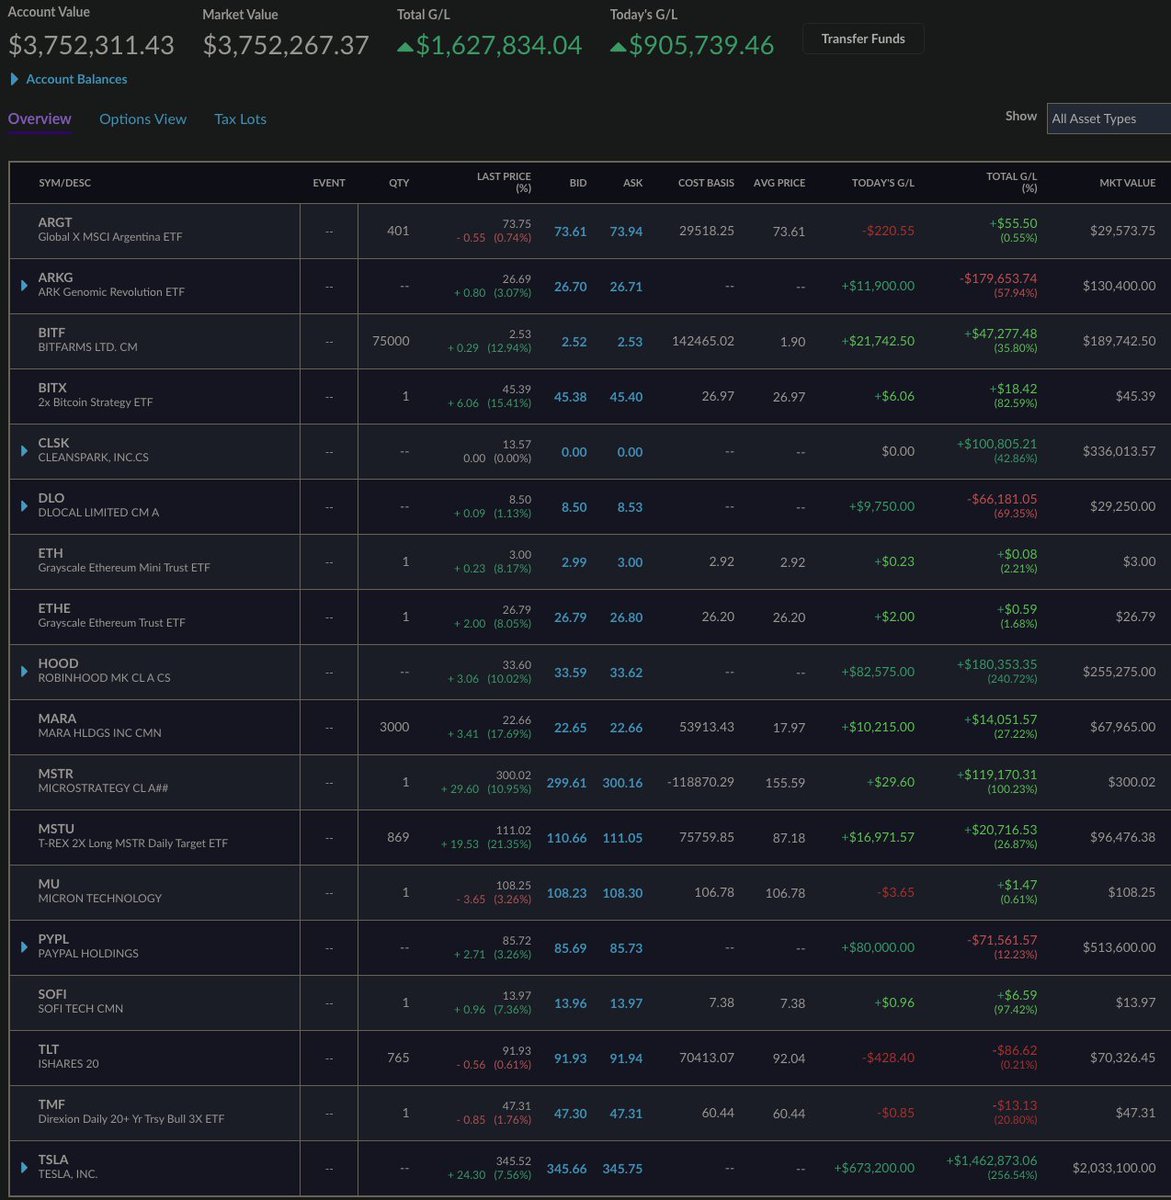This screenshot has width=1171, height=1200.
Task: Expand the HOOD position row
Action: coord(24,671)
